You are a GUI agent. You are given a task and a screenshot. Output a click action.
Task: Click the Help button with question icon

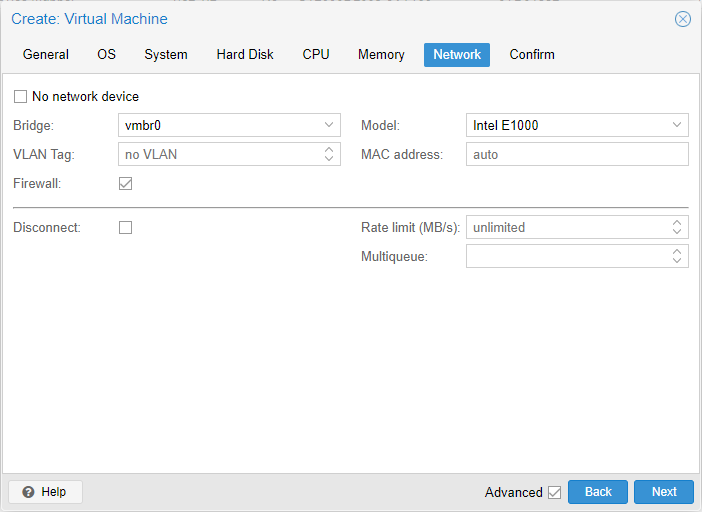[x=45, y=492]
